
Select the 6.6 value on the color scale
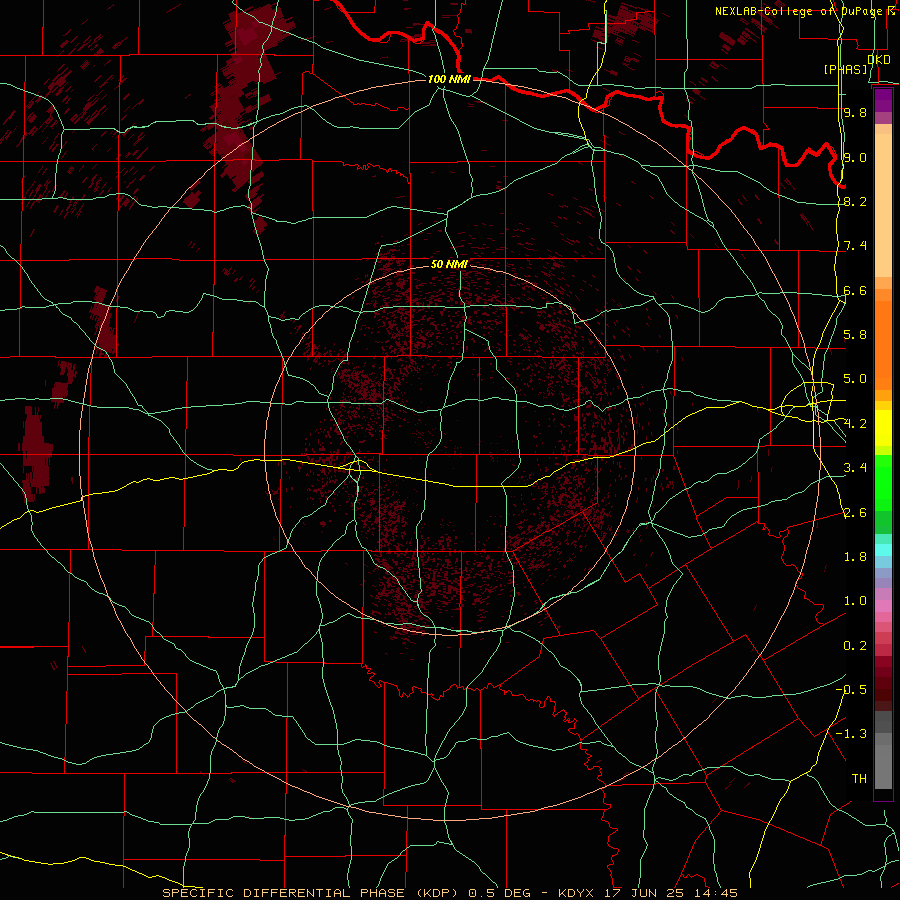tap(855, 290)
